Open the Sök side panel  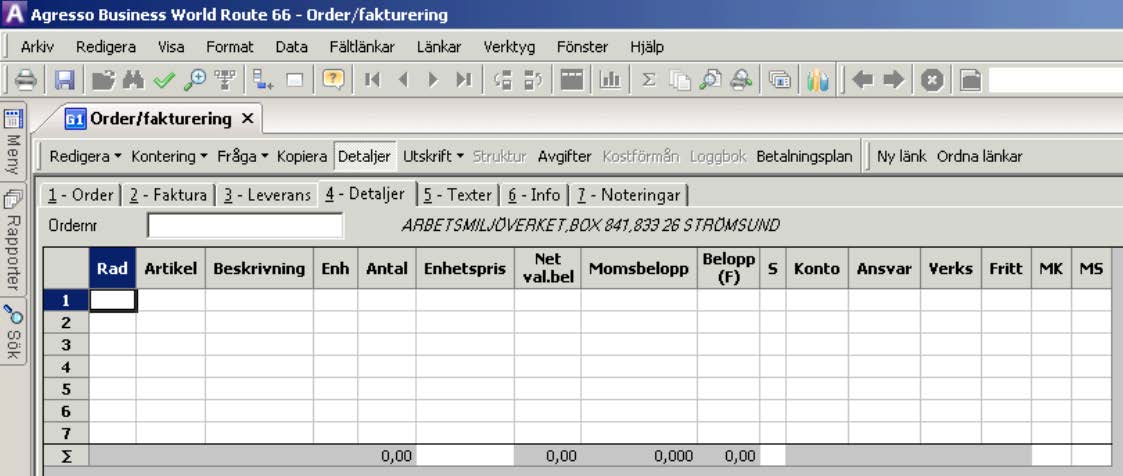click(x=14, y=331)
